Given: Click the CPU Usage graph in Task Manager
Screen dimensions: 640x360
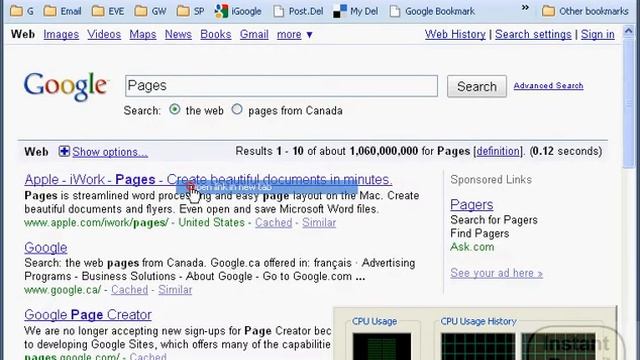Looking at the screenshot, I should click(x=382, y=347).
